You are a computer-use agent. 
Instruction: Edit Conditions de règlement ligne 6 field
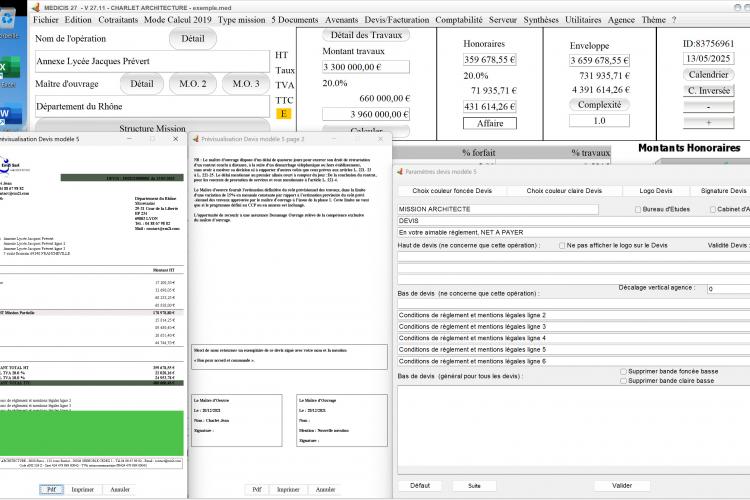pyautogui.click(x=574, y=361)
